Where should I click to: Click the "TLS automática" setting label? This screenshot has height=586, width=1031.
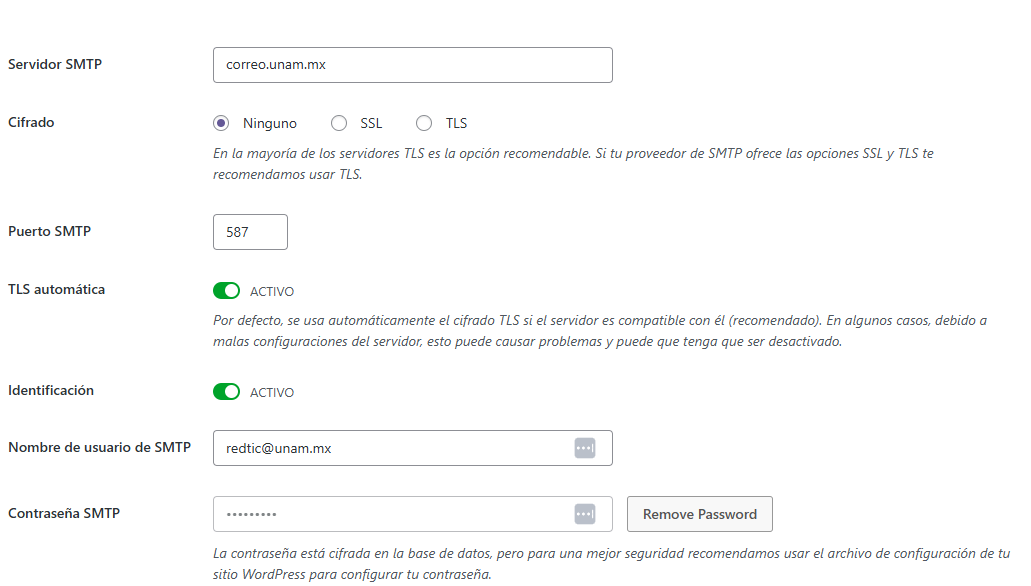tap(56, 290)
